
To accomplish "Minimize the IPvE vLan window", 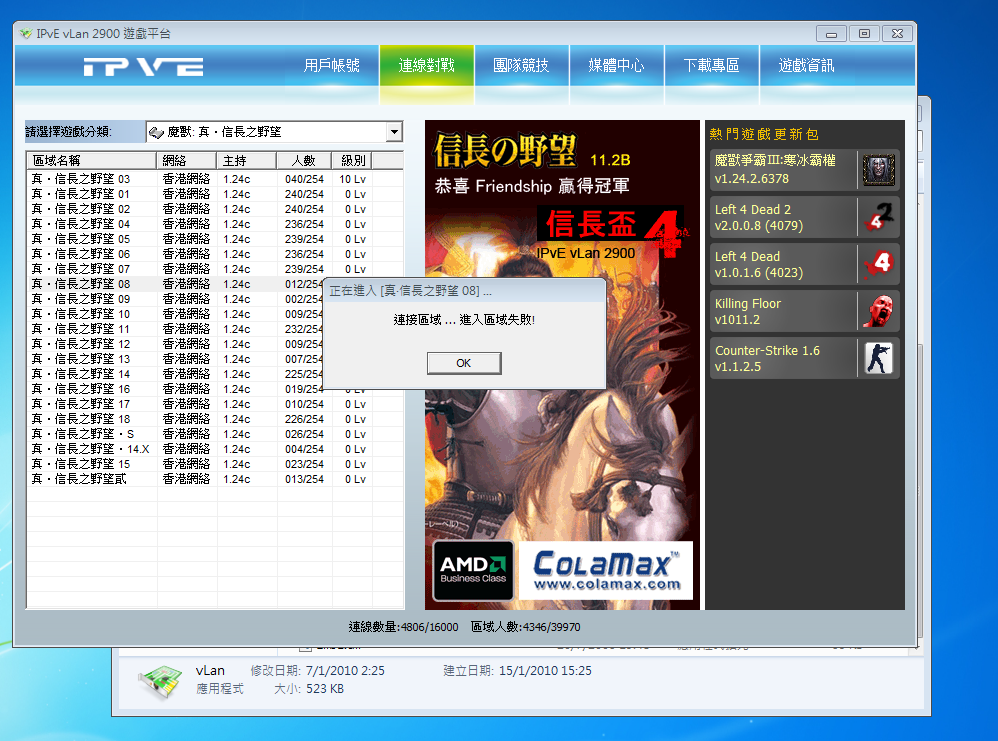I will coord(831,34).
